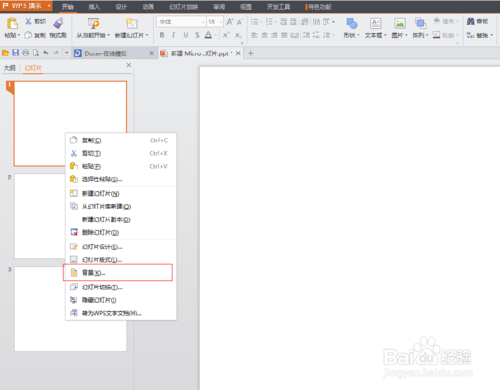Click the numbered list icon
Image resolution: width=500 pixels, height=390 pixels.
(x=269, y=22)
